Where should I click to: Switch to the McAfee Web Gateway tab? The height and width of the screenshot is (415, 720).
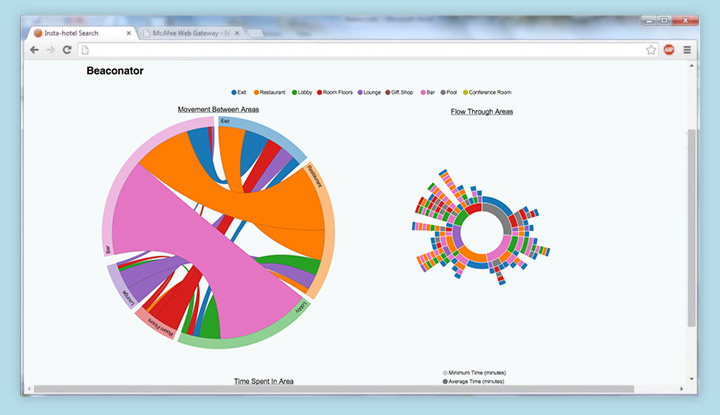(189, 33)
